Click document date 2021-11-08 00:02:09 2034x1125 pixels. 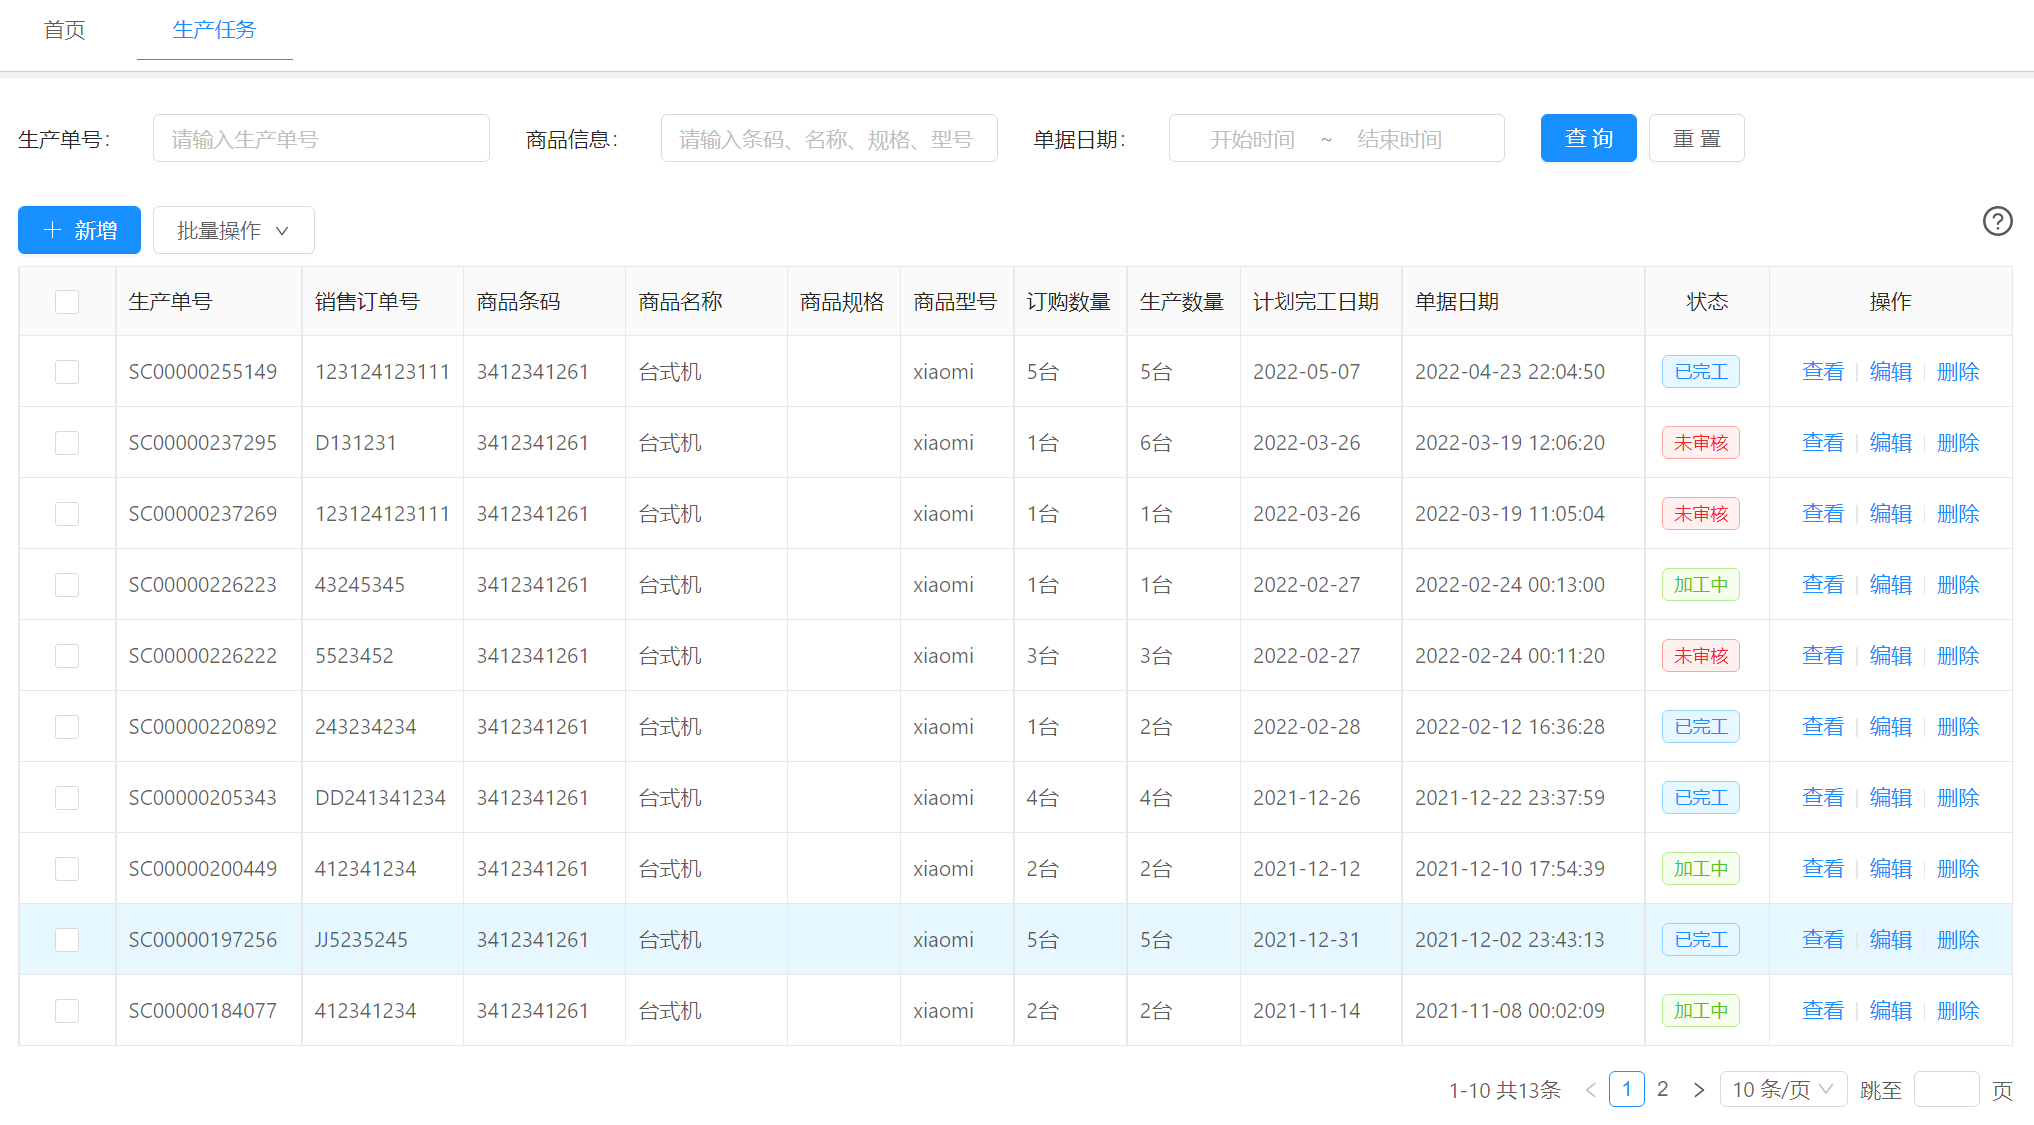[x=1509, y=1011]
